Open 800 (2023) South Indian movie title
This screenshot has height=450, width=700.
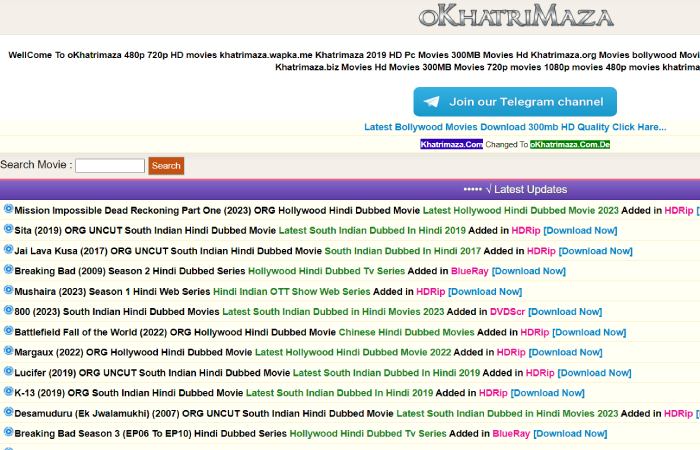[x=117, y=312]
